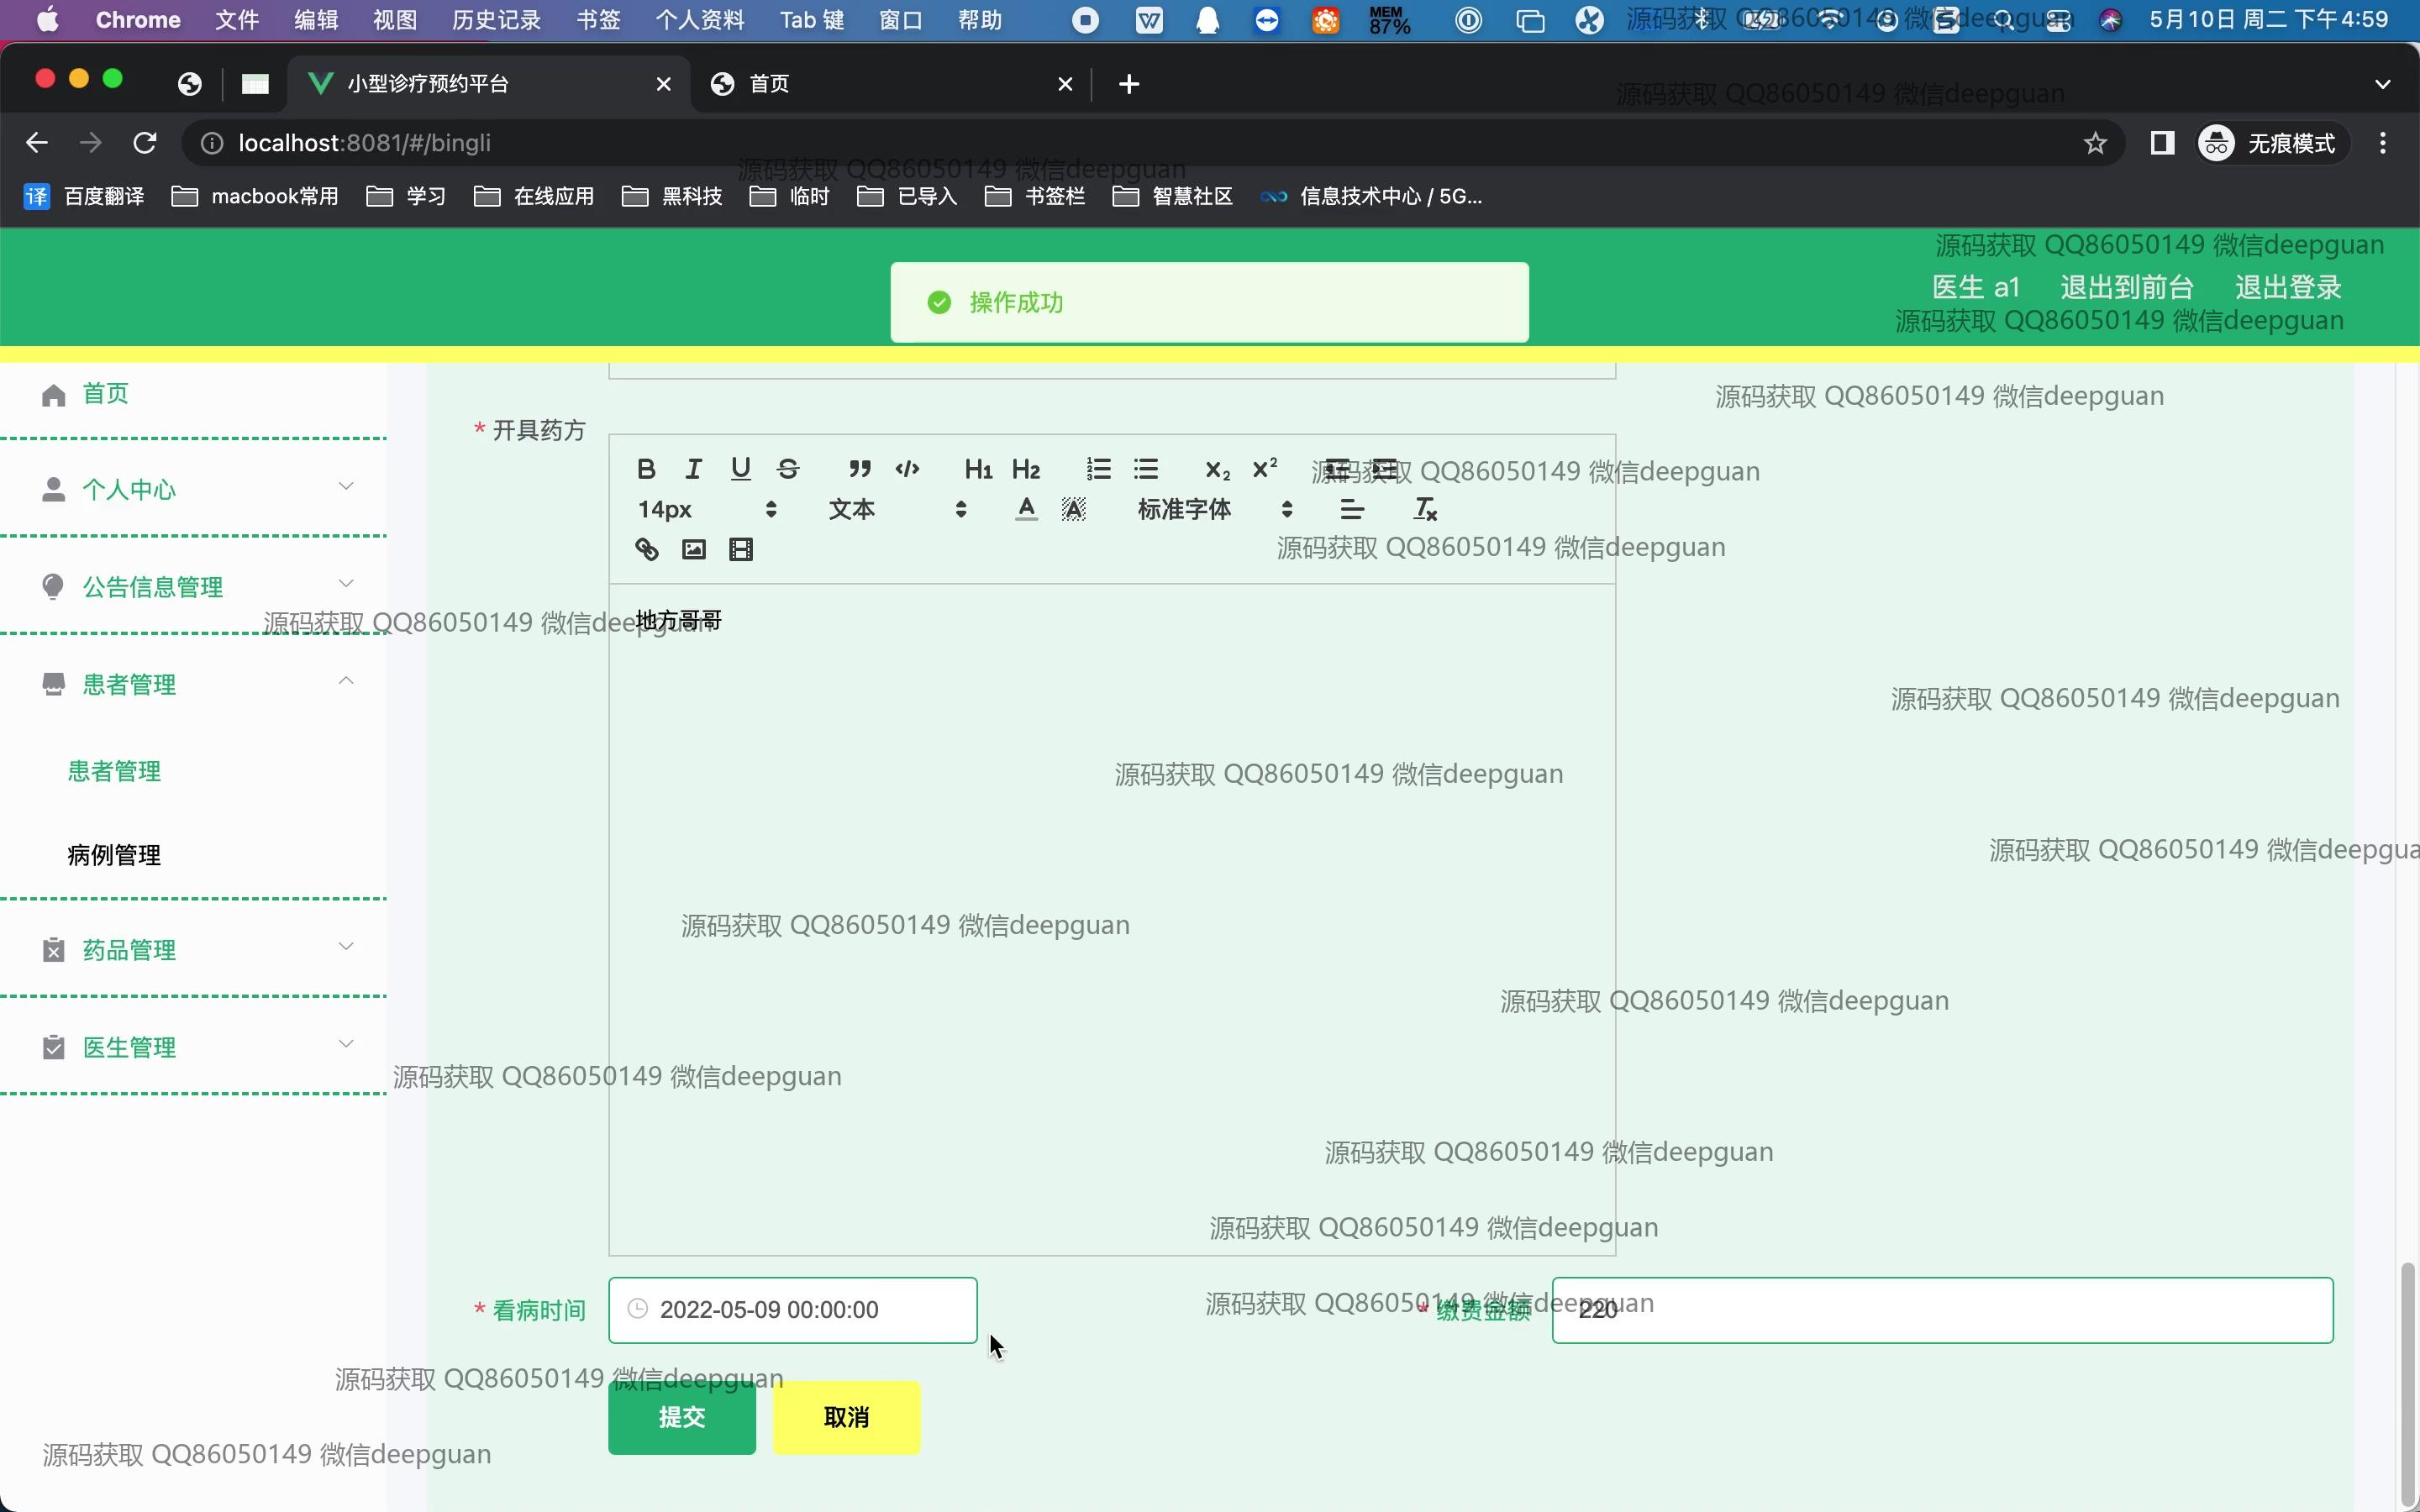
Task: Apply the ordered list format
Action: [1098, 469]
